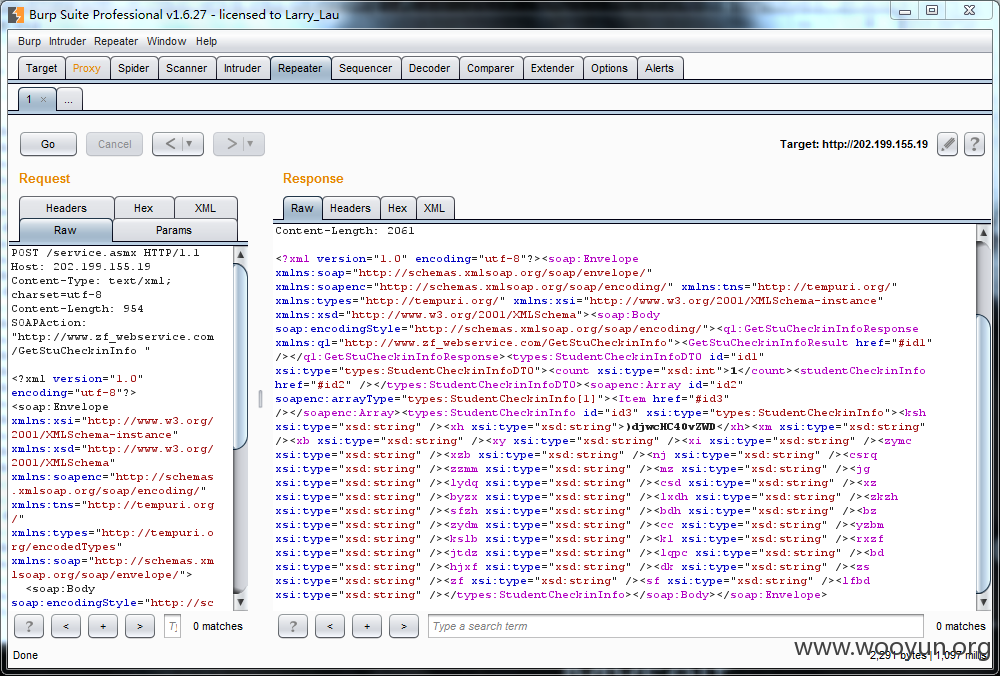
Task: Switch to the Options tab
Action: 610,68
